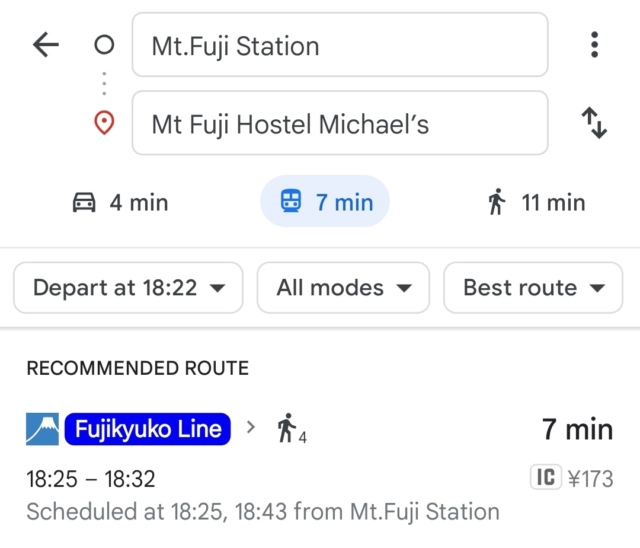Tap the Mt. Fuji railway logo icon
The image size is (640, 548).
click(42, 429)
